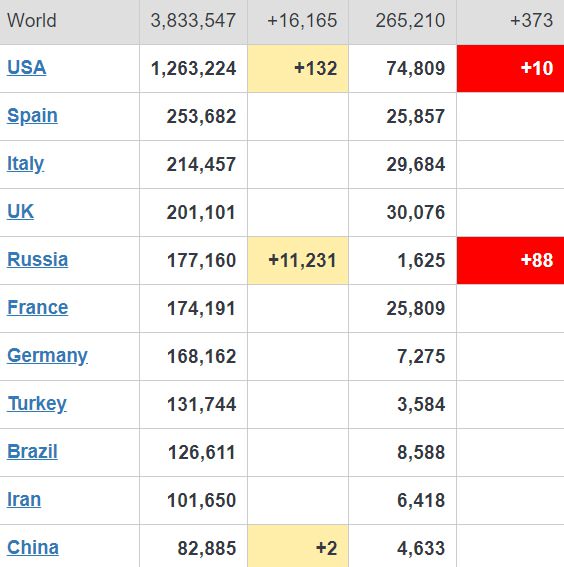Select Russia new cases cell +11,231
564x567 pixels.
298,260
